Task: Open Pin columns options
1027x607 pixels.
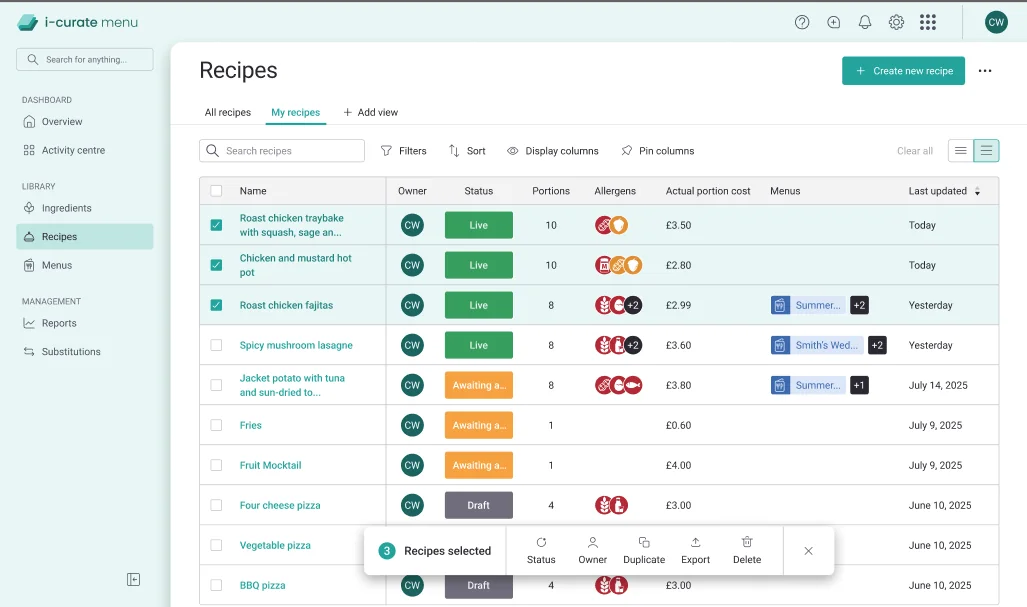Action: tap(658, 151)
